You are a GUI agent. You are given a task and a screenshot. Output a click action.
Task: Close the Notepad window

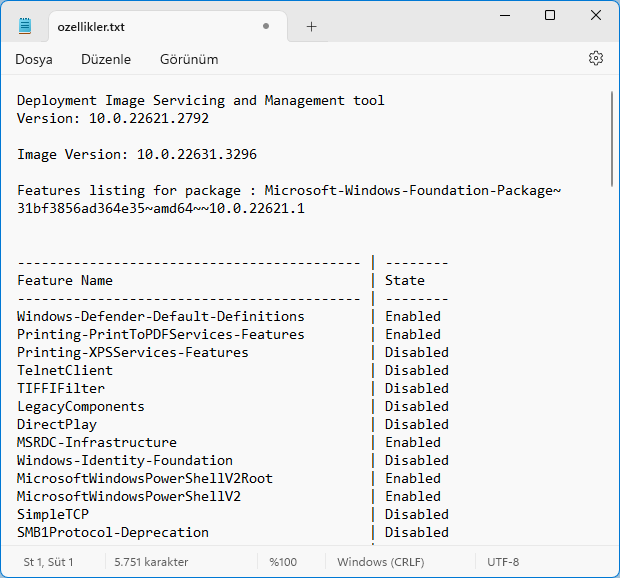pos(595,15)
